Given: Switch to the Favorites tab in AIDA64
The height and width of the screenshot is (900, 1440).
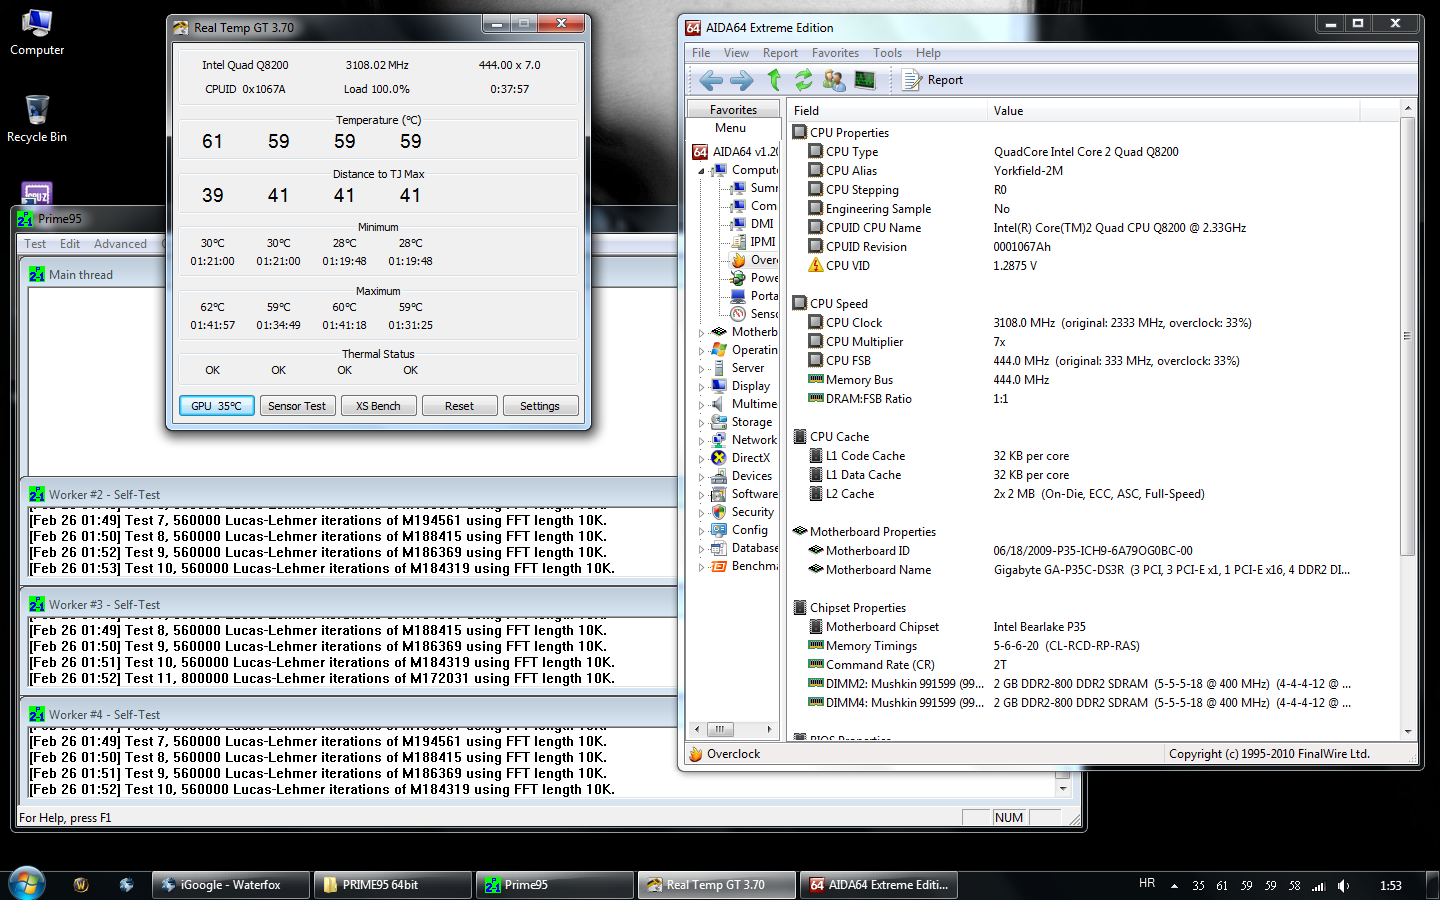Looking at the screenshot, I should pyautogui.click(x=733, y=110).
